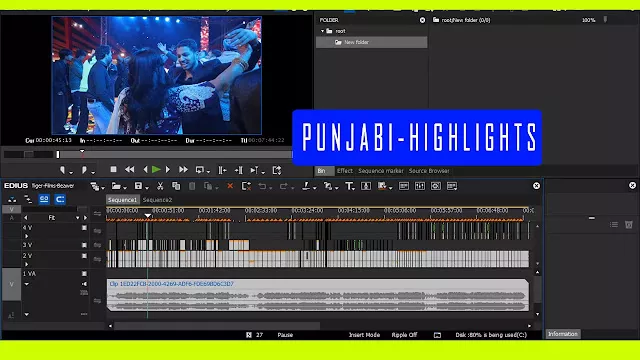Fast forward the preview playback

[x=183, y=169]
